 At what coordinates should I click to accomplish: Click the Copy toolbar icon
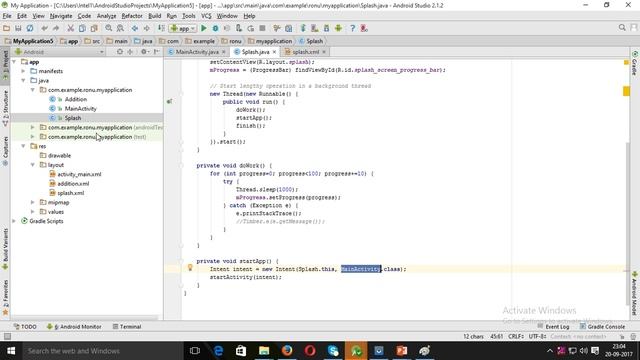82,28
